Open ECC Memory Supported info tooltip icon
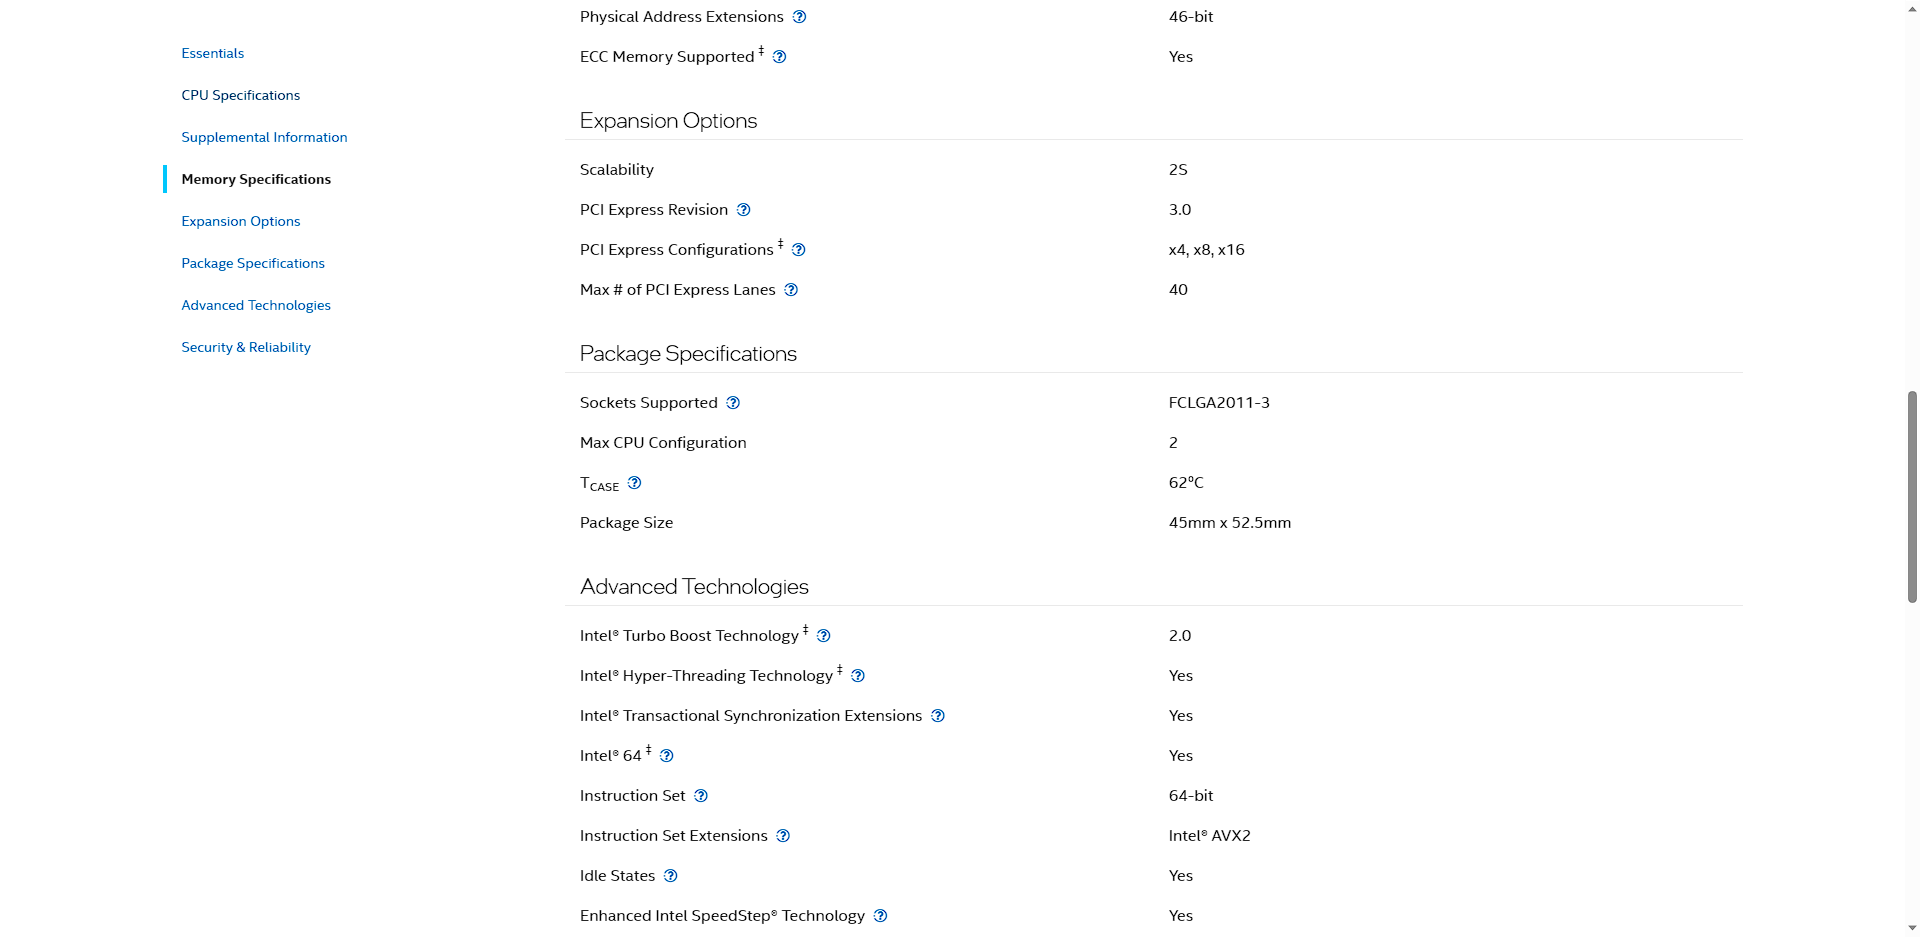 (779, 57)
